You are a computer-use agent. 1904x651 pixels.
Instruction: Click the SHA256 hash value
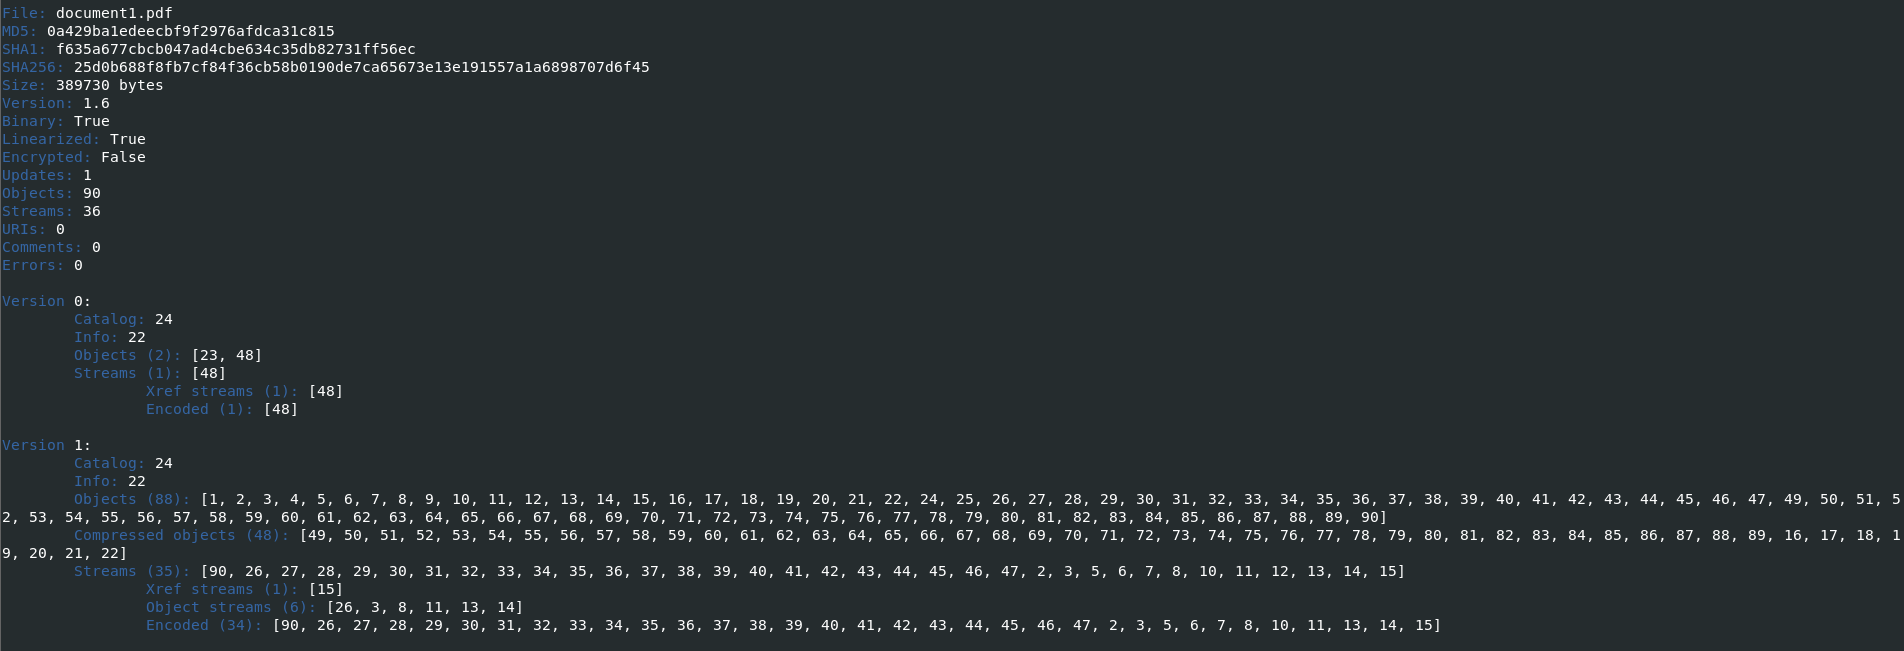(x=361, y=67)
